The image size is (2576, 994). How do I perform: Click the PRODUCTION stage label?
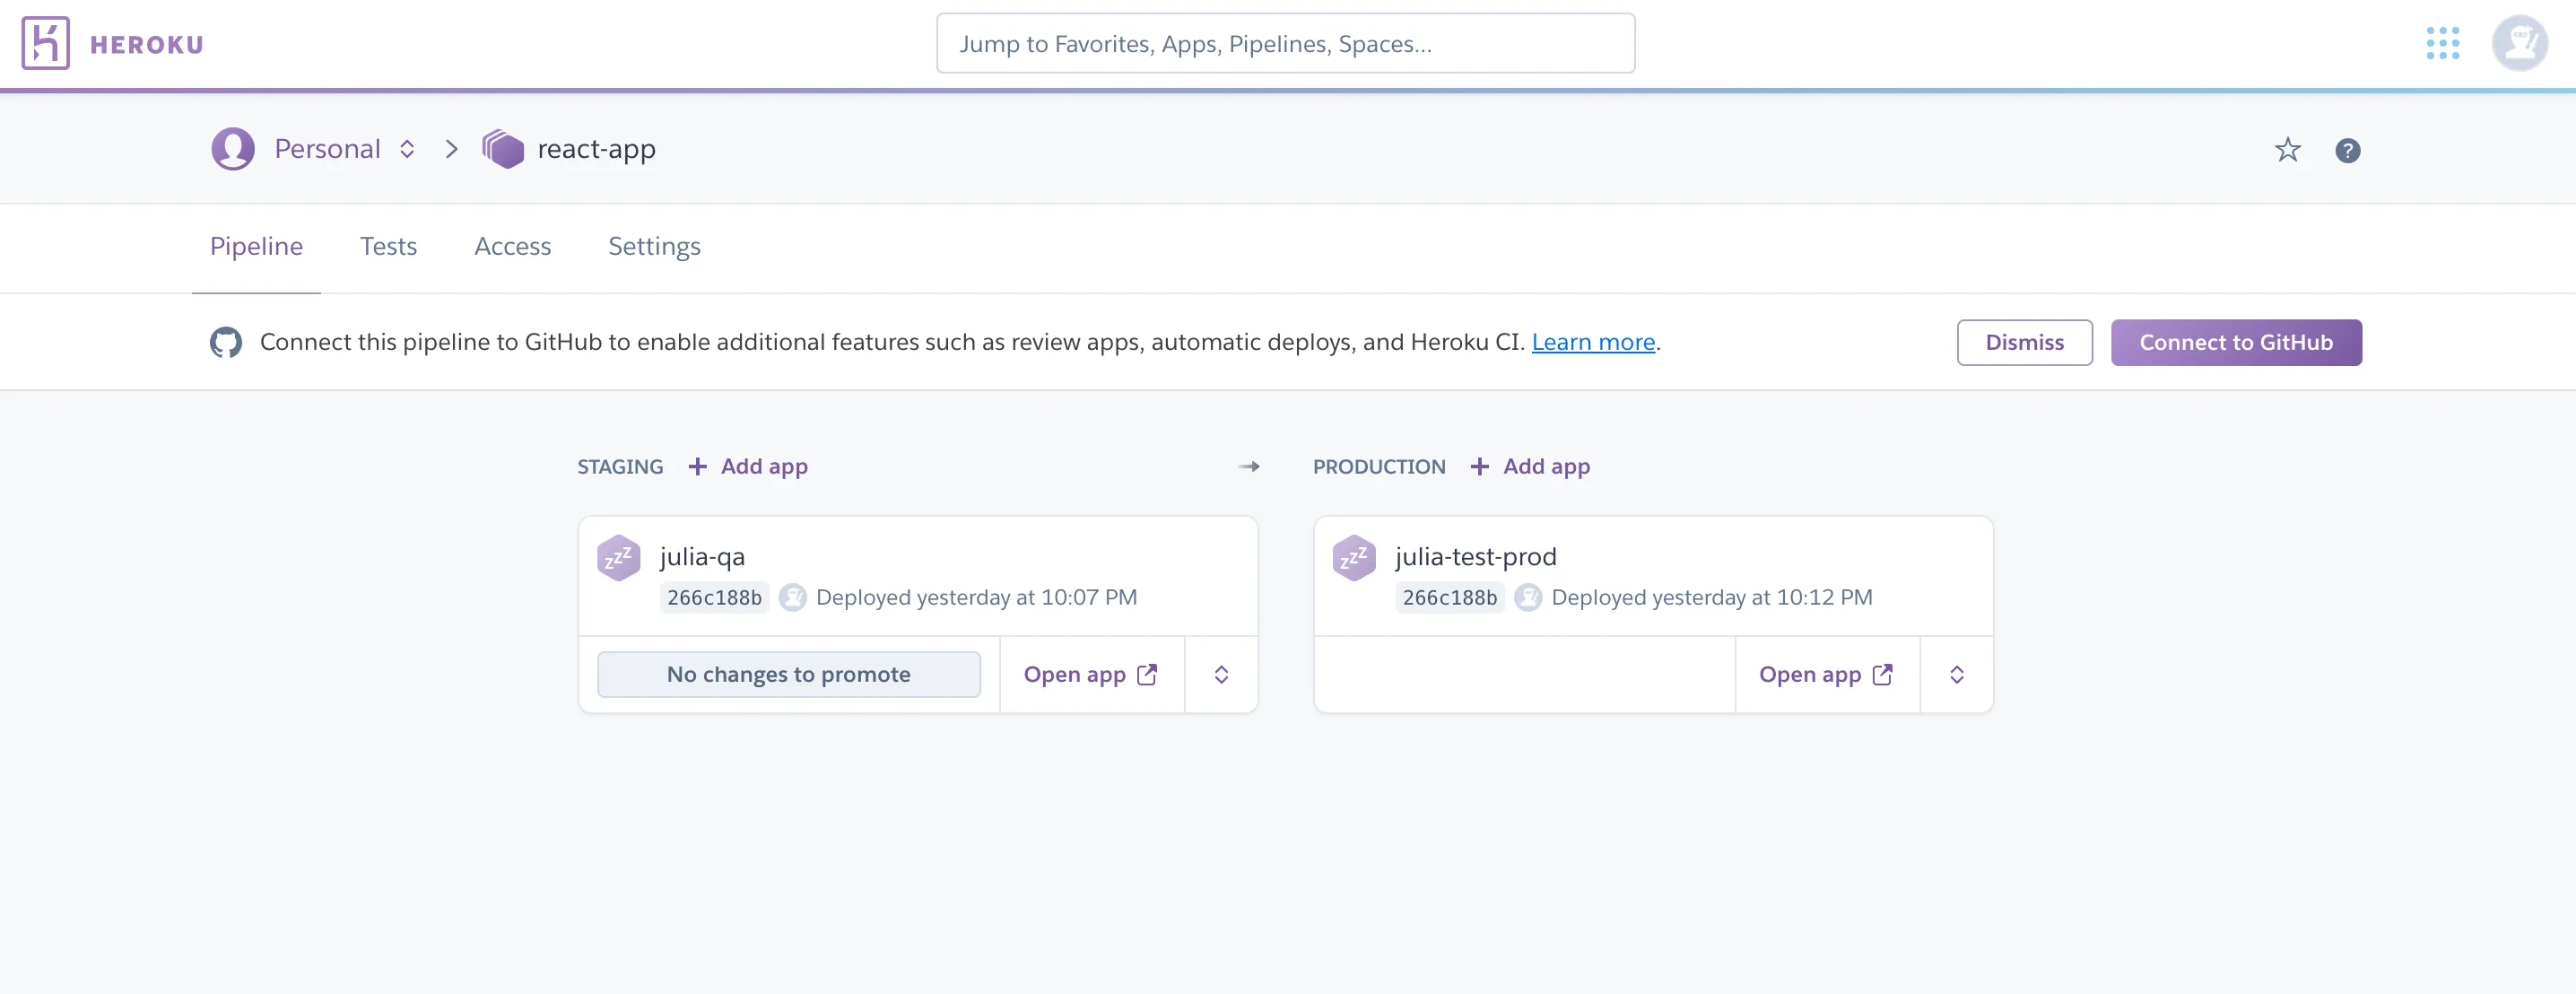tap(1379, 466)
